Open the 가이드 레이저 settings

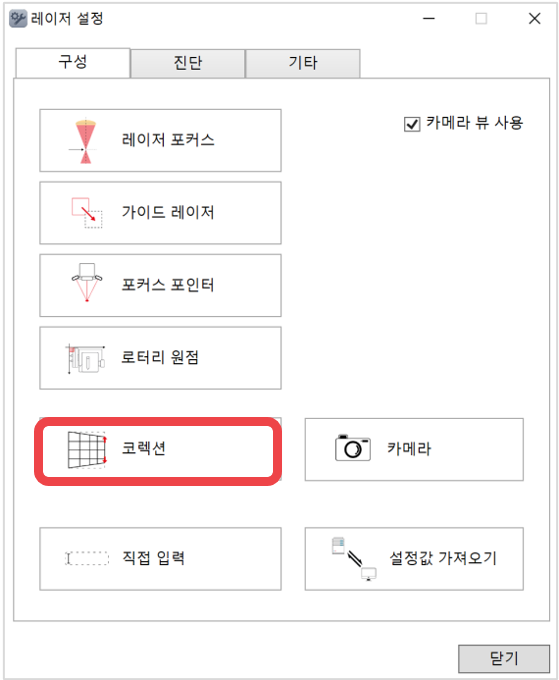(x=160, y=213)
